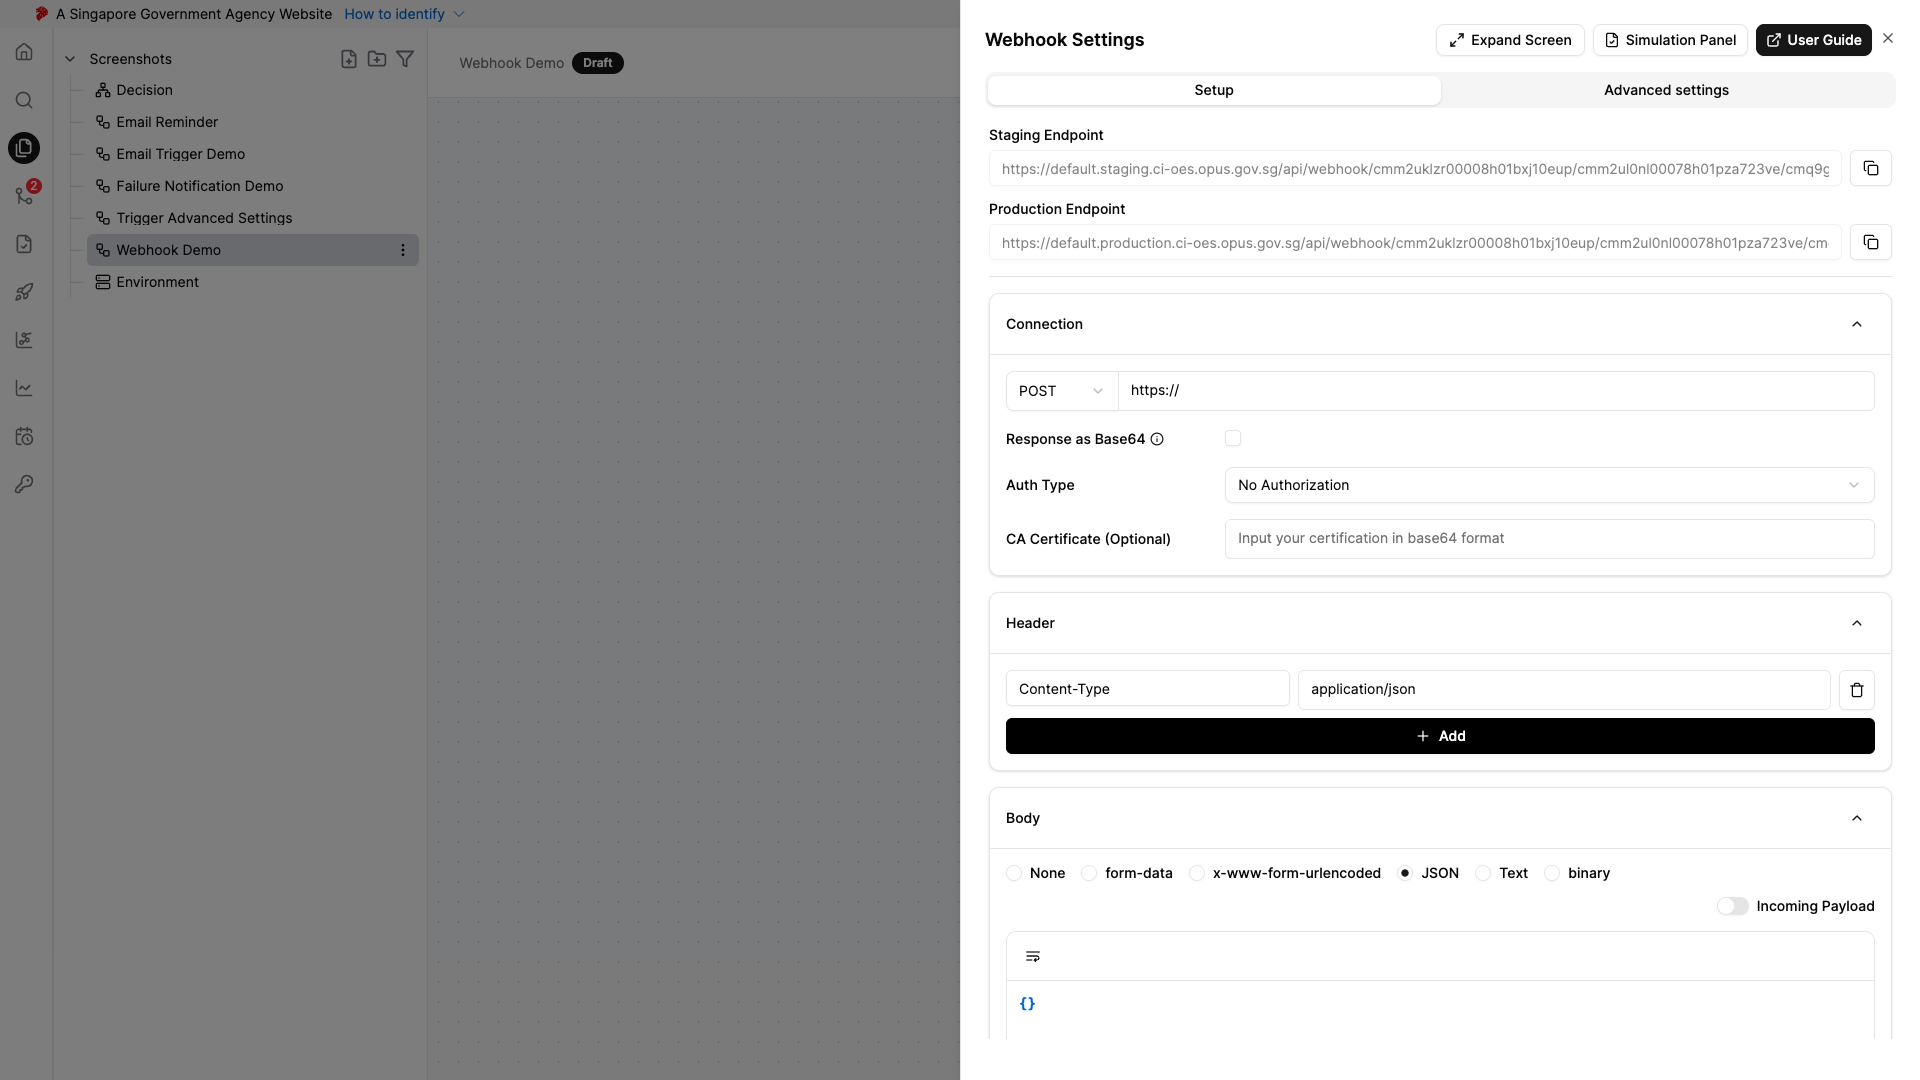
Task: Expand How to identify dropdown
Action: 405,14
